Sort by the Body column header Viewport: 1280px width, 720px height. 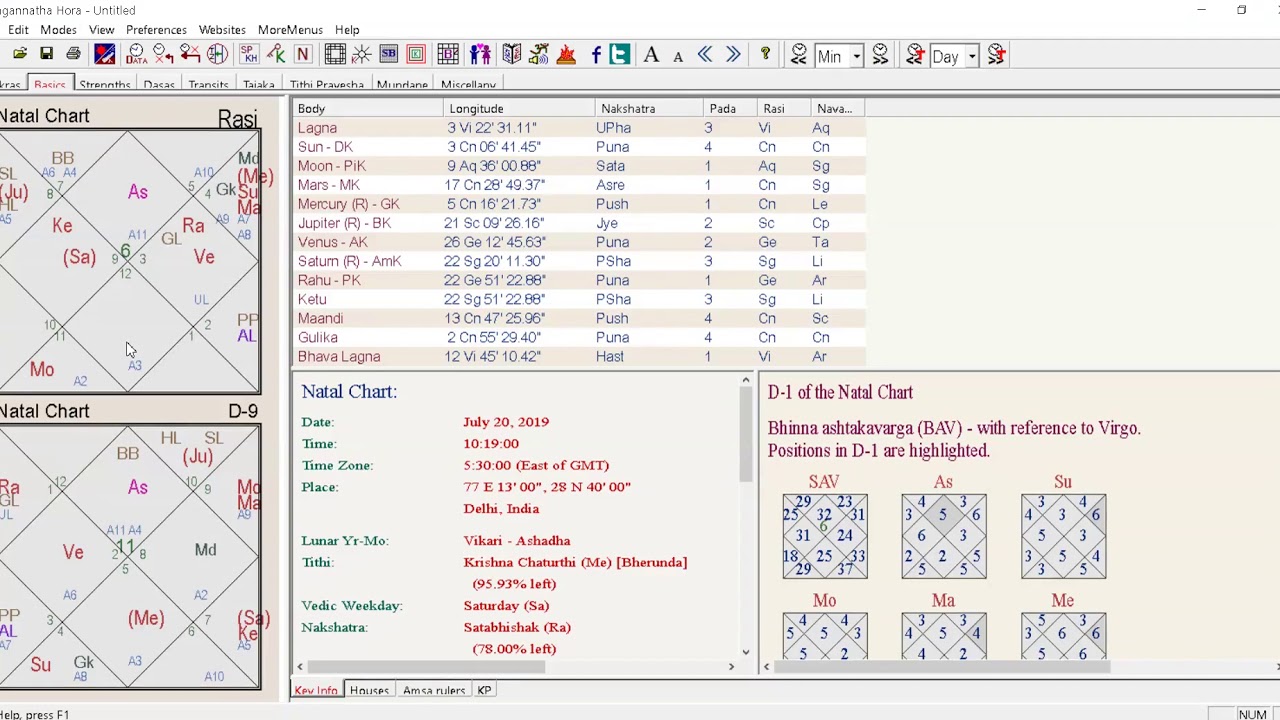368,108
